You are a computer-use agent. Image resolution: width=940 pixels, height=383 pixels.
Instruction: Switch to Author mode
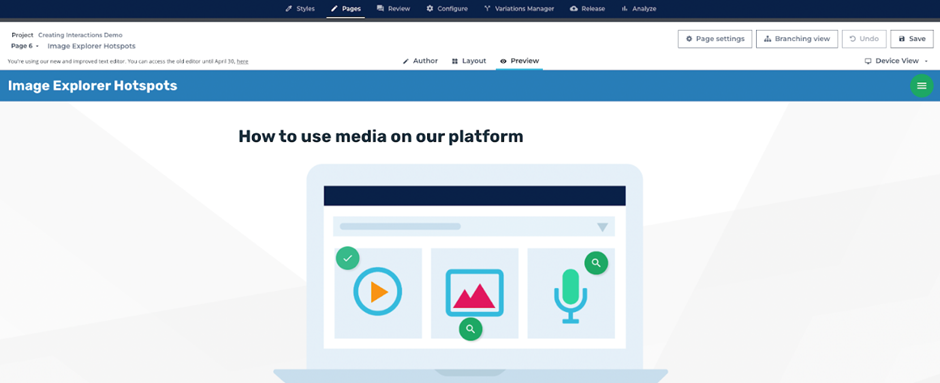420,61
